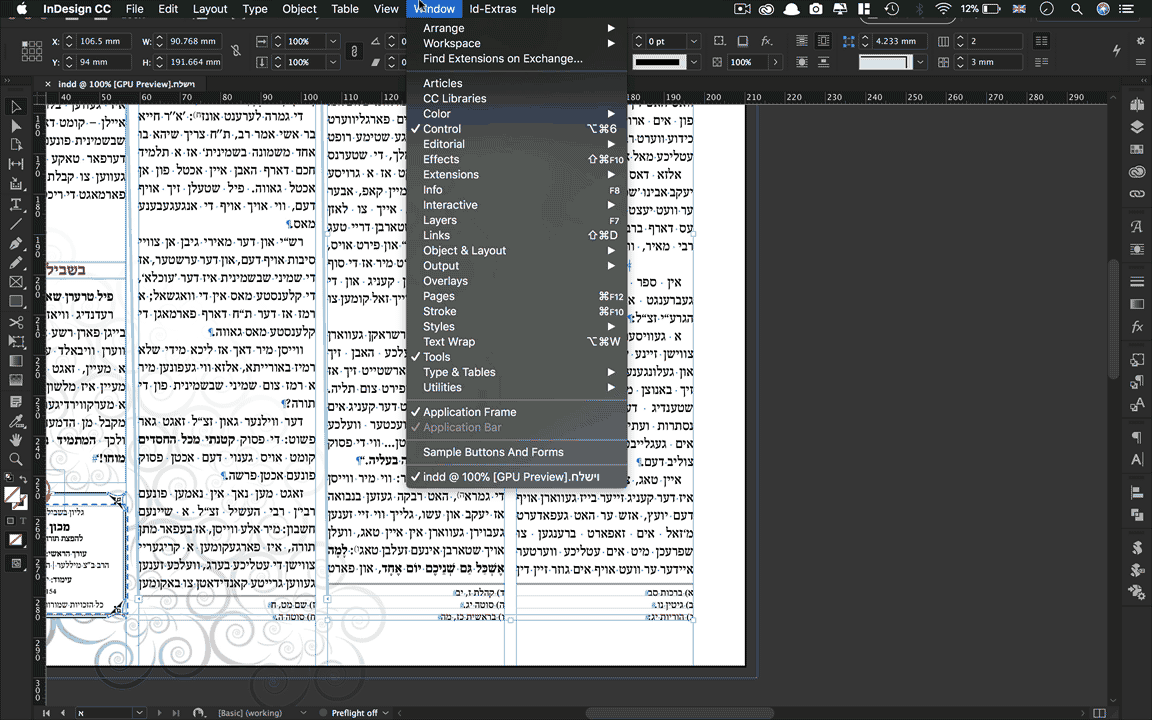
Task: Open the Pages panel from menu
Action: coord(438,296)
